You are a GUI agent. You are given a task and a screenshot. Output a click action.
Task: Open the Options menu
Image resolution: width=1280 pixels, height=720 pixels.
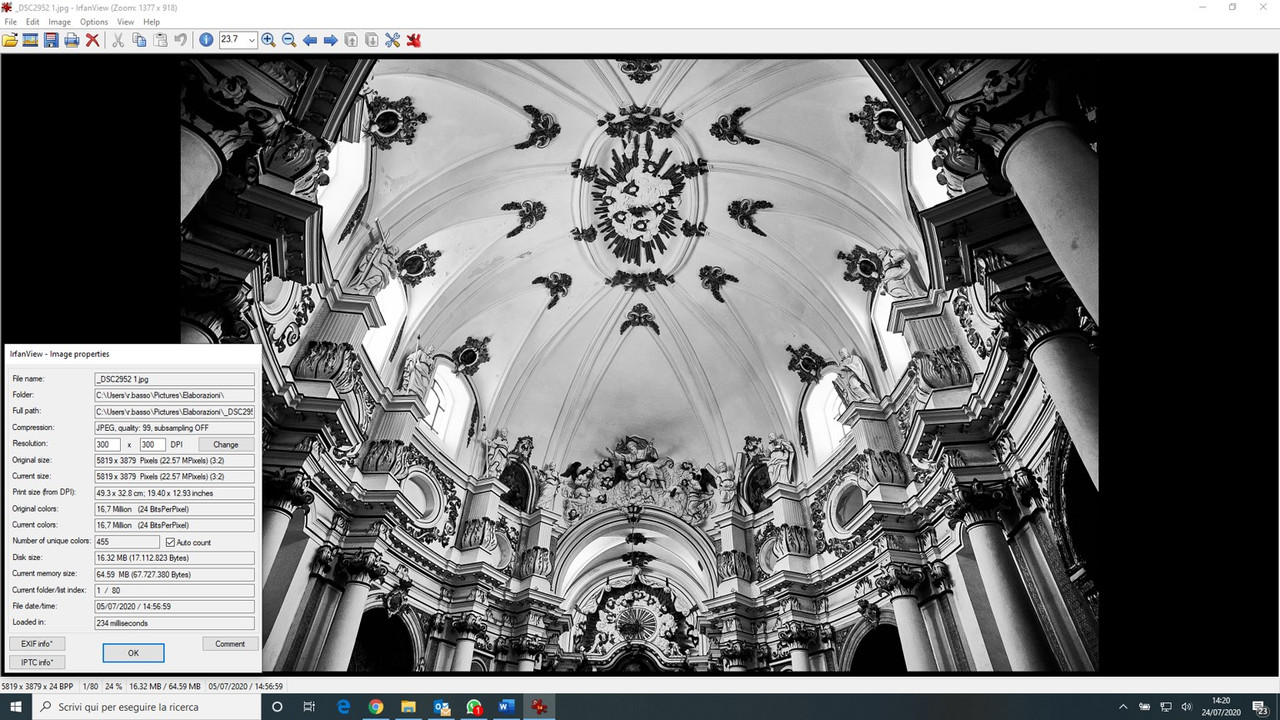[94, 22]
